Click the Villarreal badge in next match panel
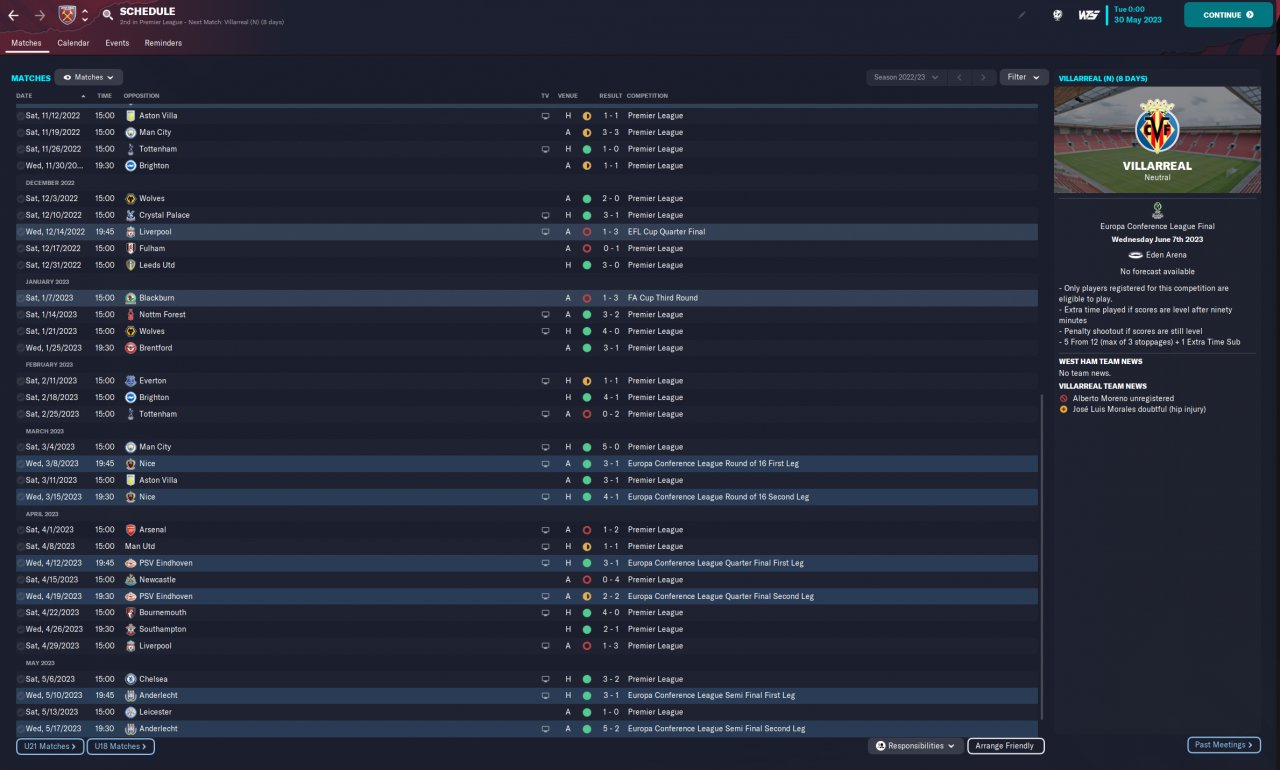 click(1157, 126)
